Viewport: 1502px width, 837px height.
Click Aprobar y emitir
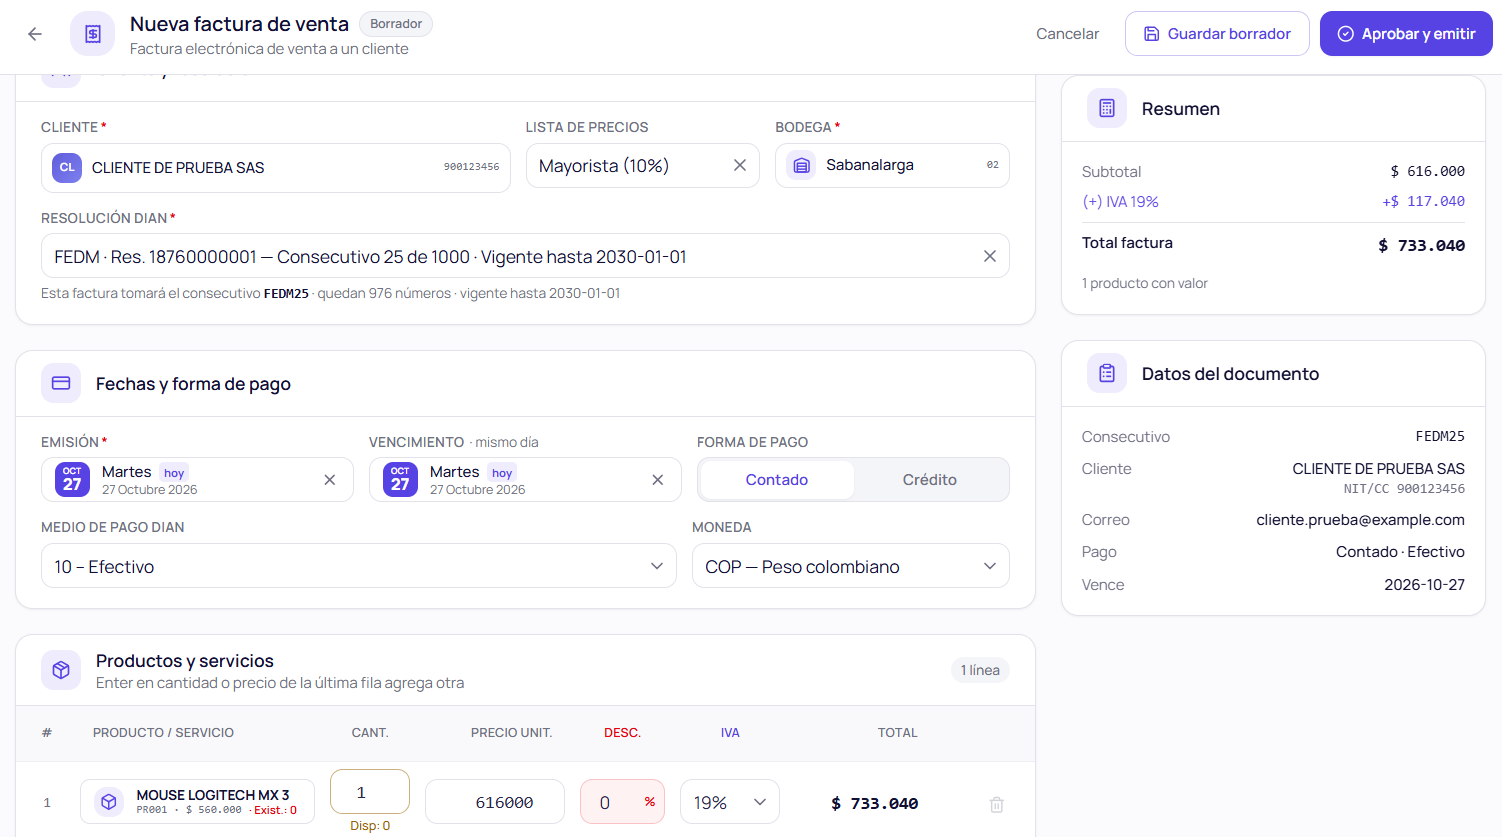[1406, 34]
